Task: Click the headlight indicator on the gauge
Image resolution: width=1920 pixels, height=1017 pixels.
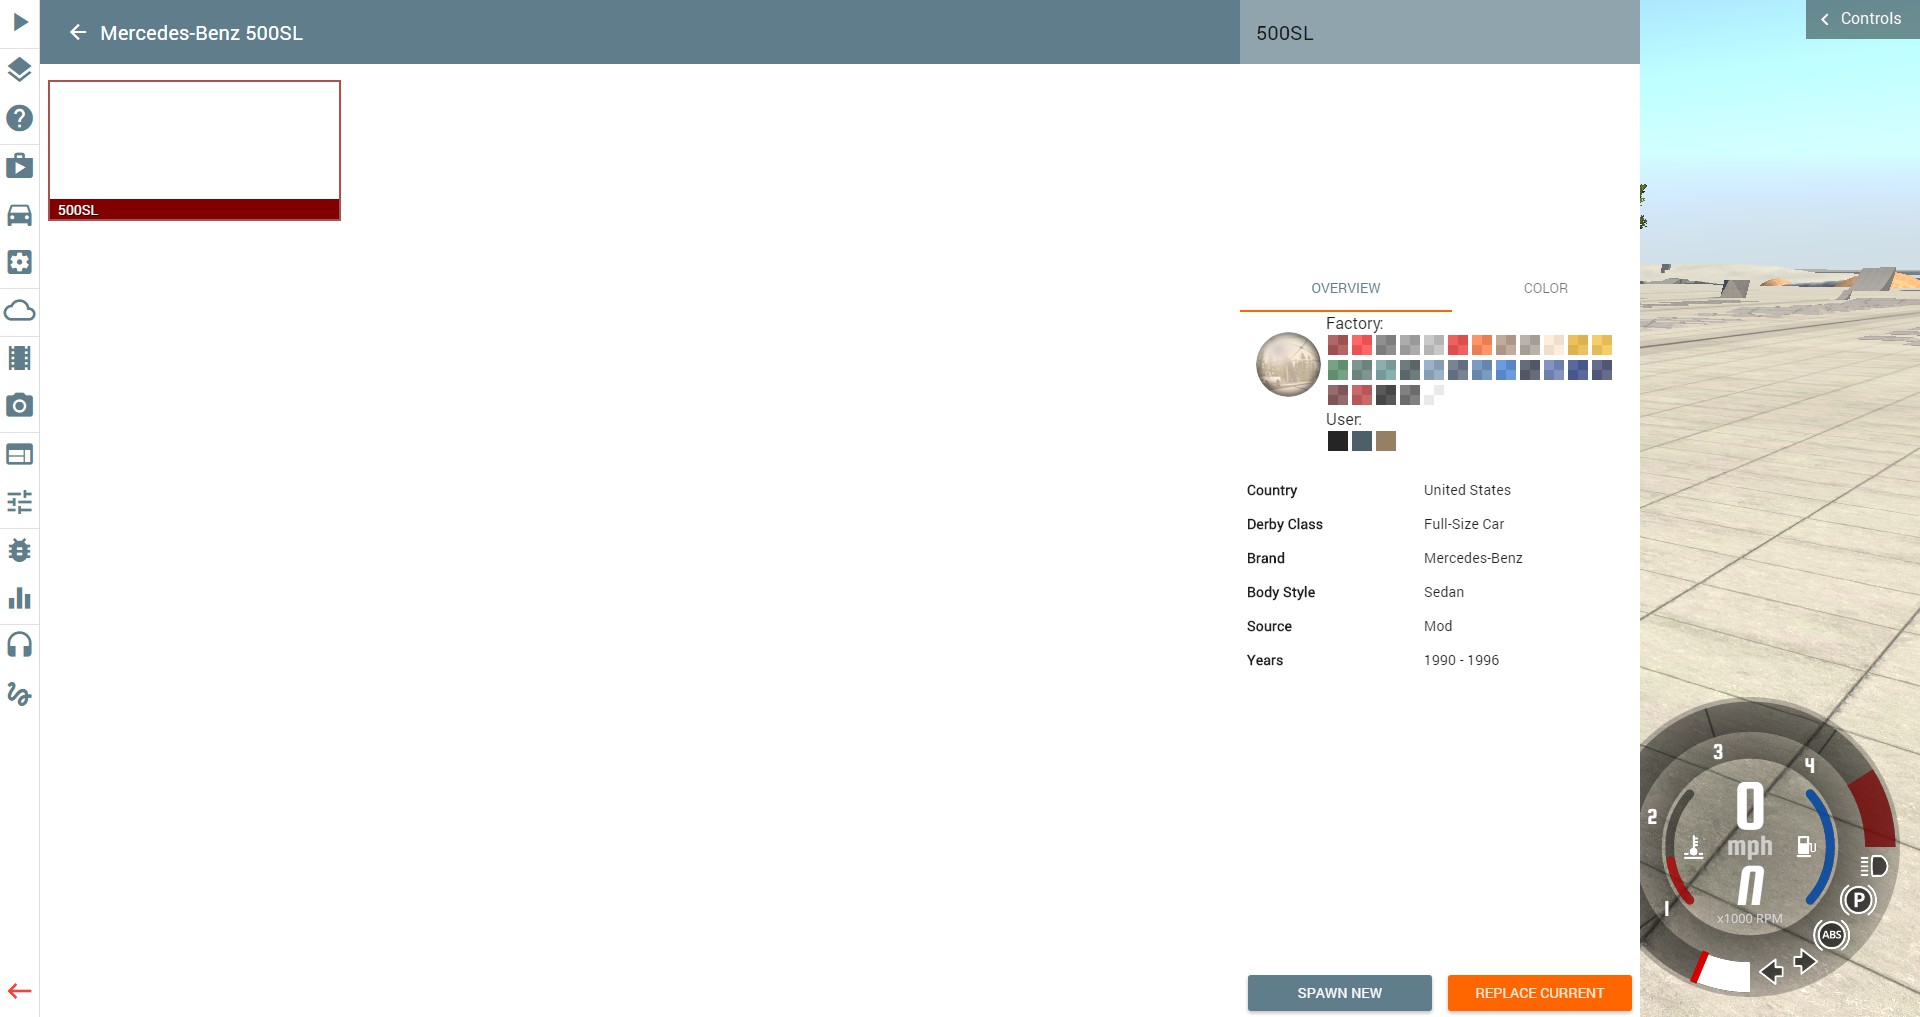Action: [x=1874, y=866]
